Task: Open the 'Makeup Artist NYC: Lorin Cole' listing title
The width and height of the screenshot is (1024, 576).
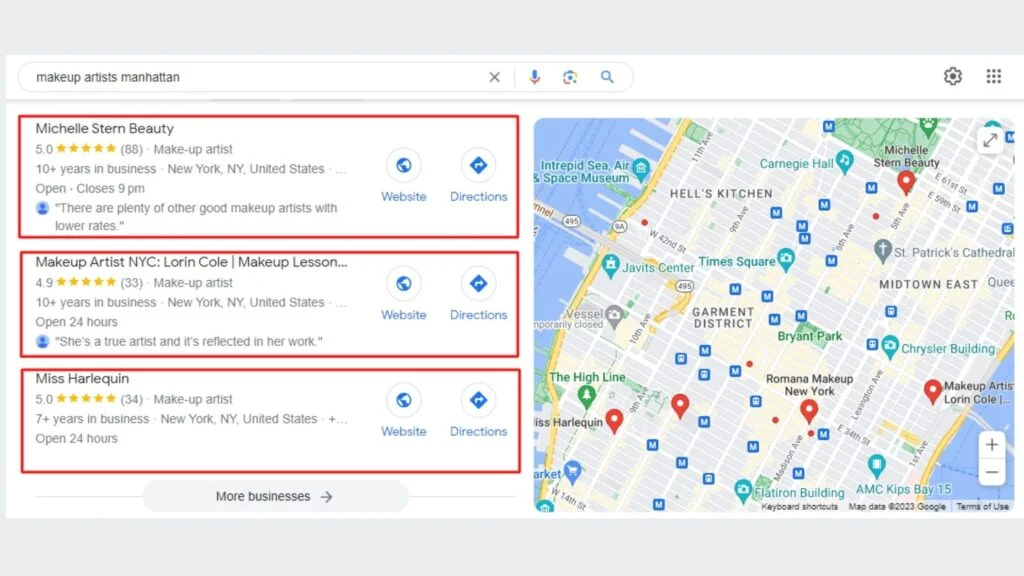Action: click(191, 262)
